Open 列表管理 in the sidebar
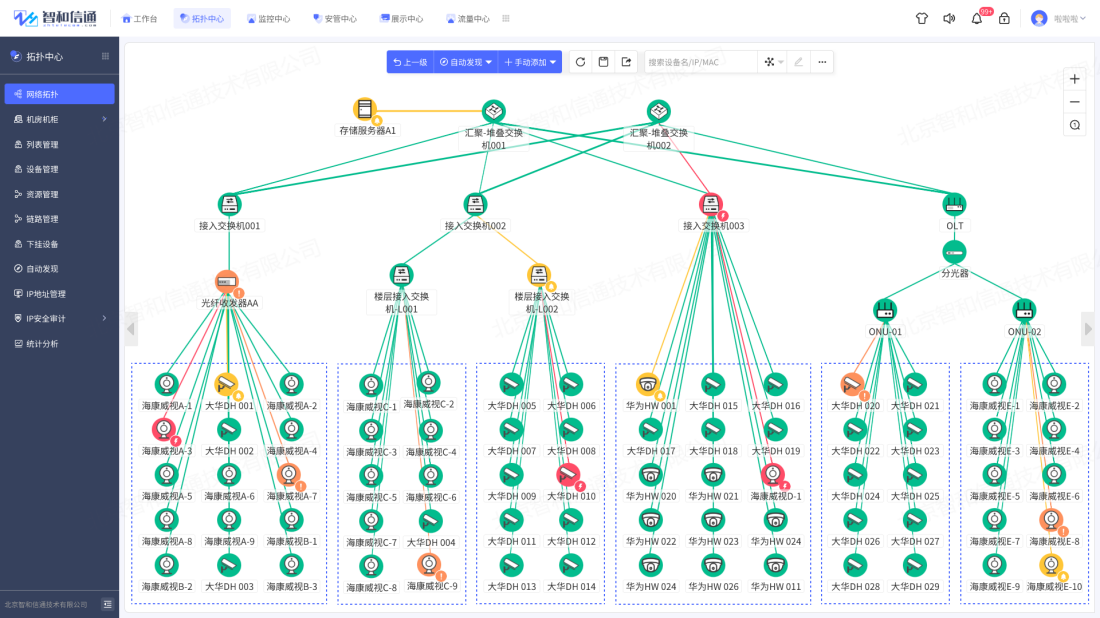Screen dimensions: 1100x618 (x=60, y=145)
